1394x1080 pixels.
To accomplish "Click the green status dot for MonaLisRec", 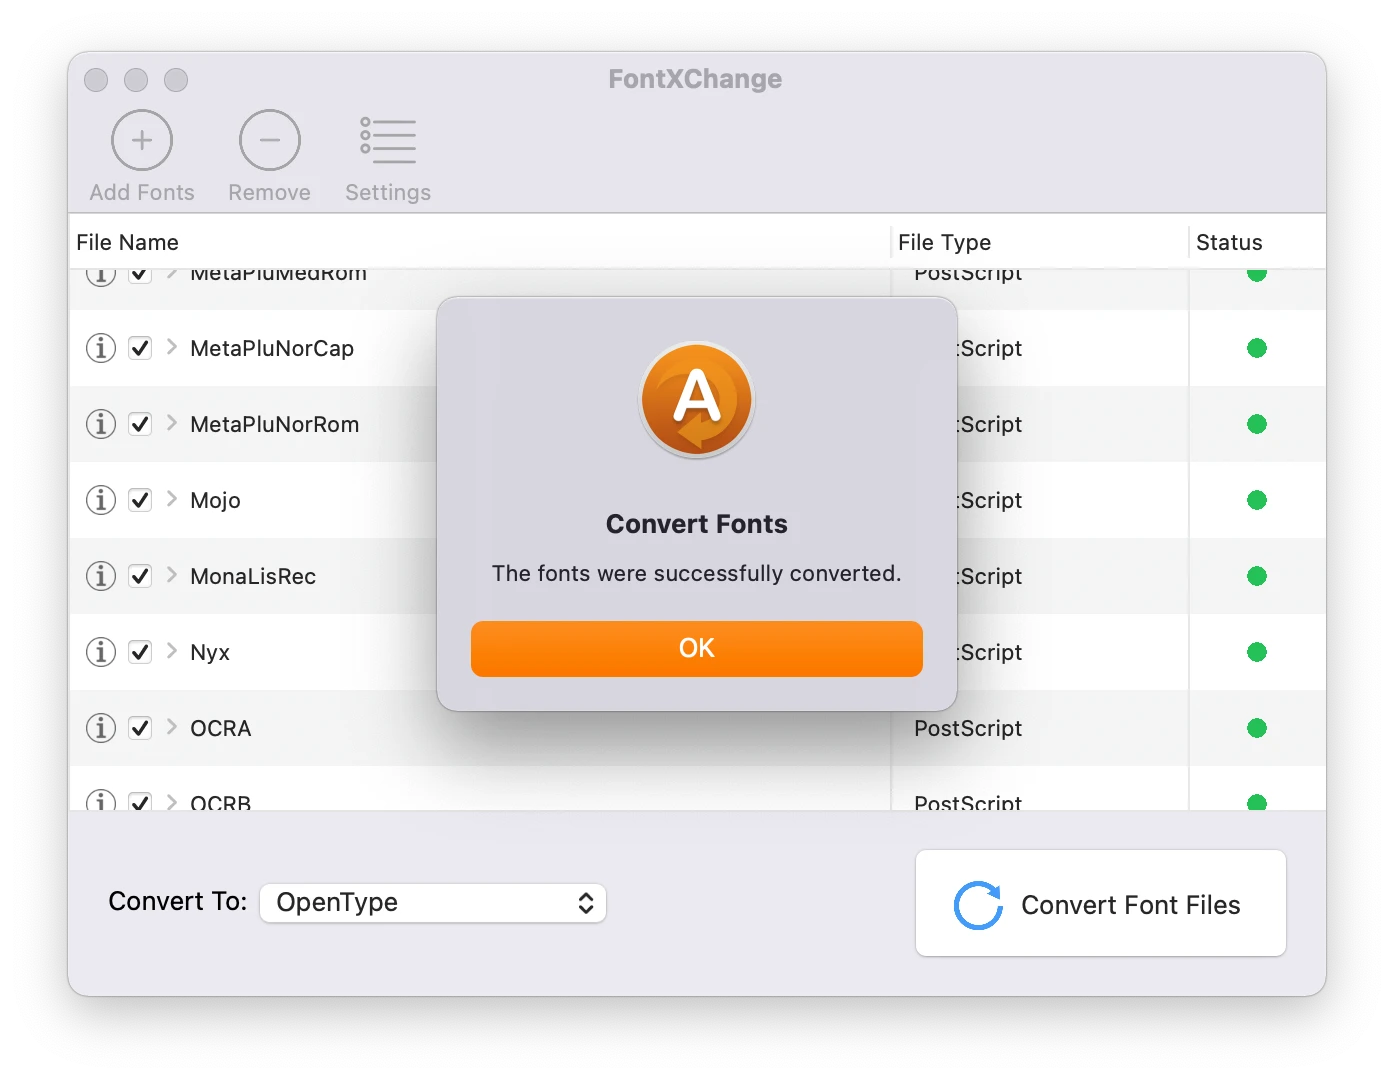I will click(x=1257, y=576).
